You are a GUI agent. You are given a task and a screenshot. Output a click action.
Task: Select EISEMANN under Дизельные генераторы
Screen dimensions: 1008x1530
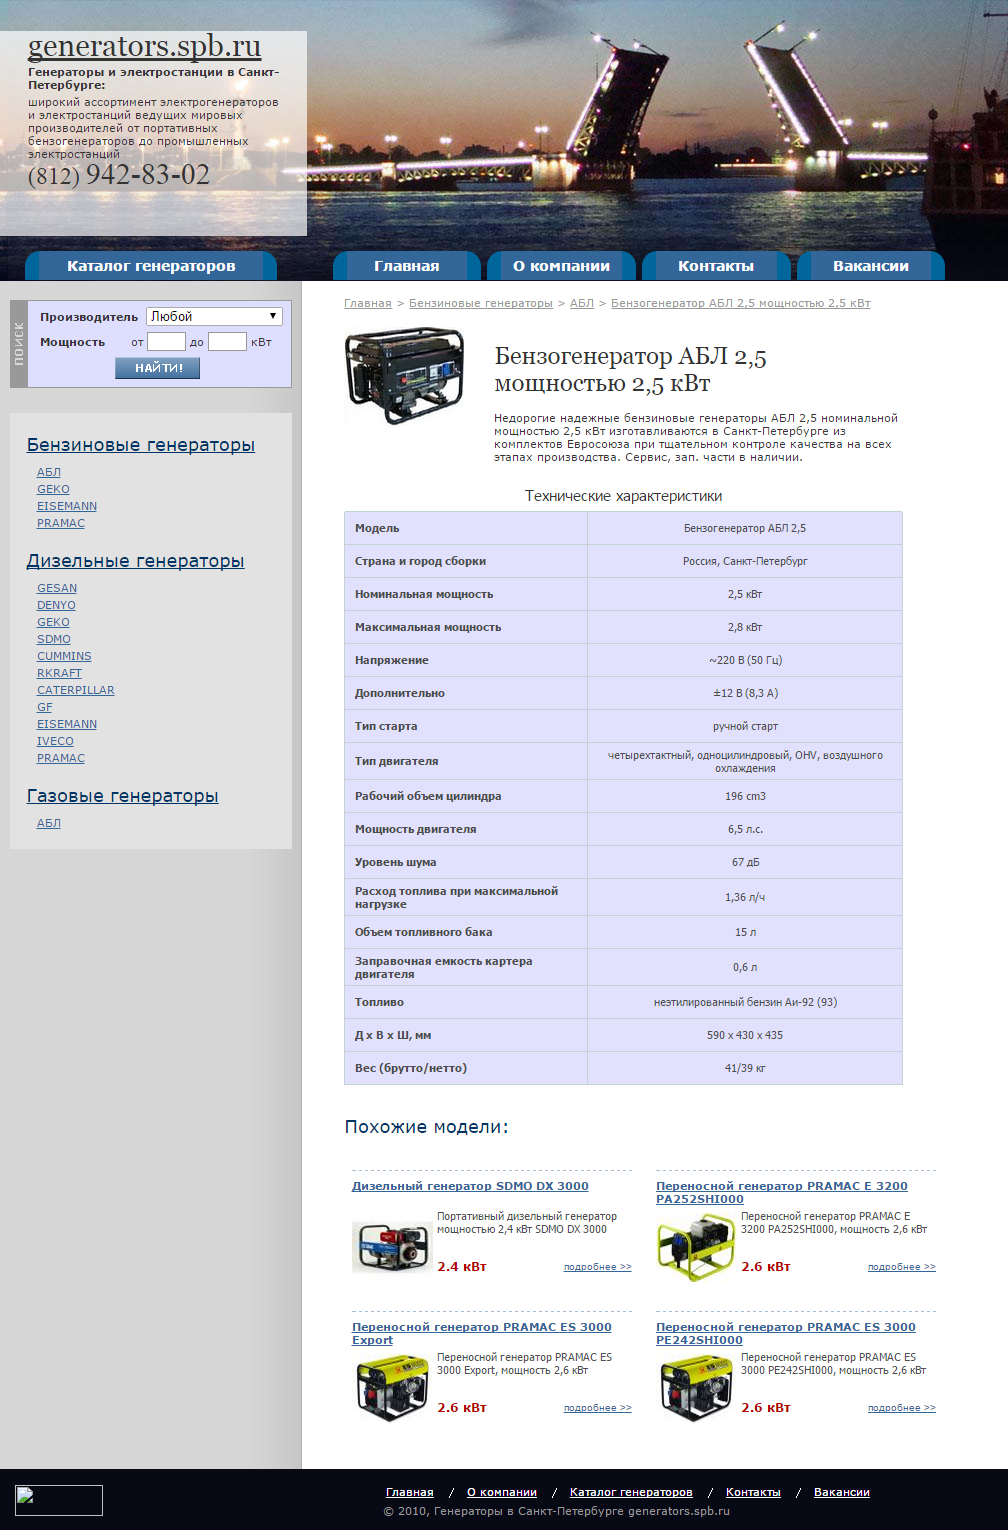tap(67, 724)
